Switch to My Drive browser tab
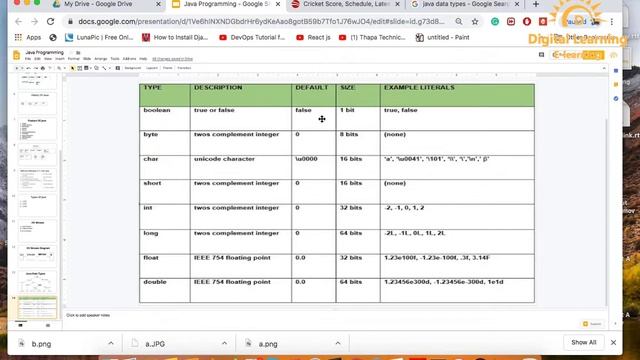 [107, 4]
